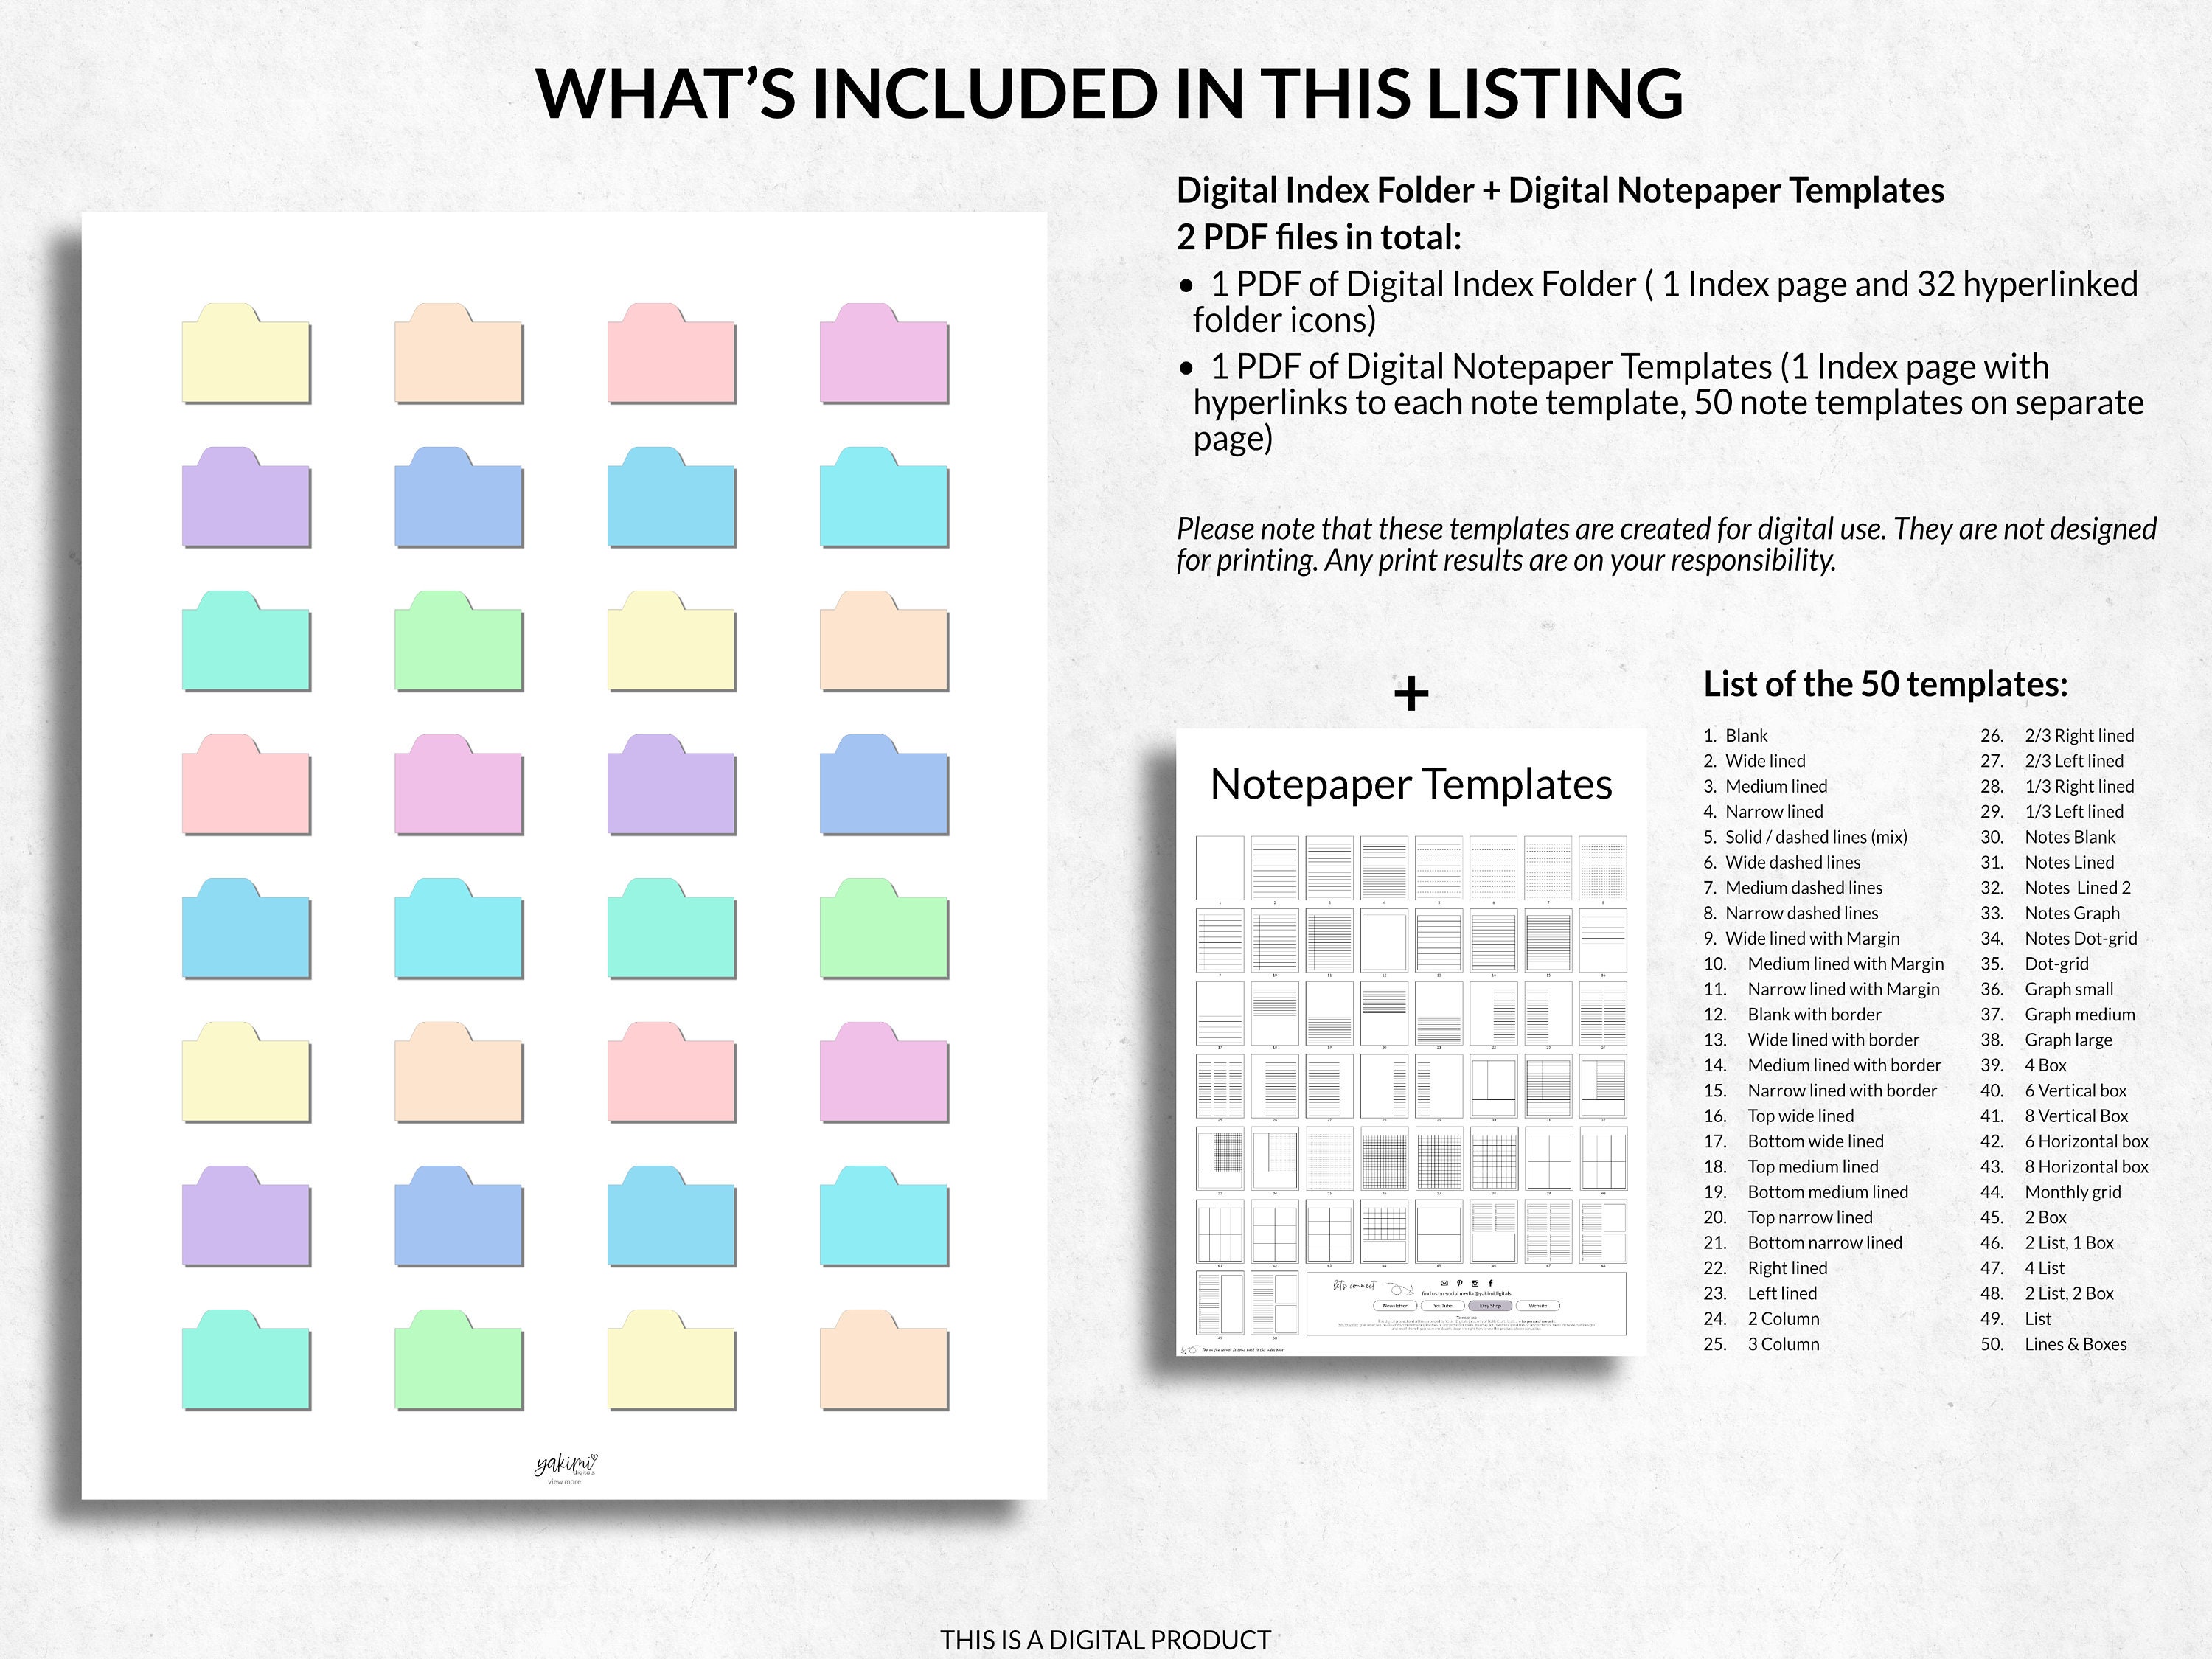Select the green folder in the third row
The image size is (2212, 1659).
click(459, 641)
